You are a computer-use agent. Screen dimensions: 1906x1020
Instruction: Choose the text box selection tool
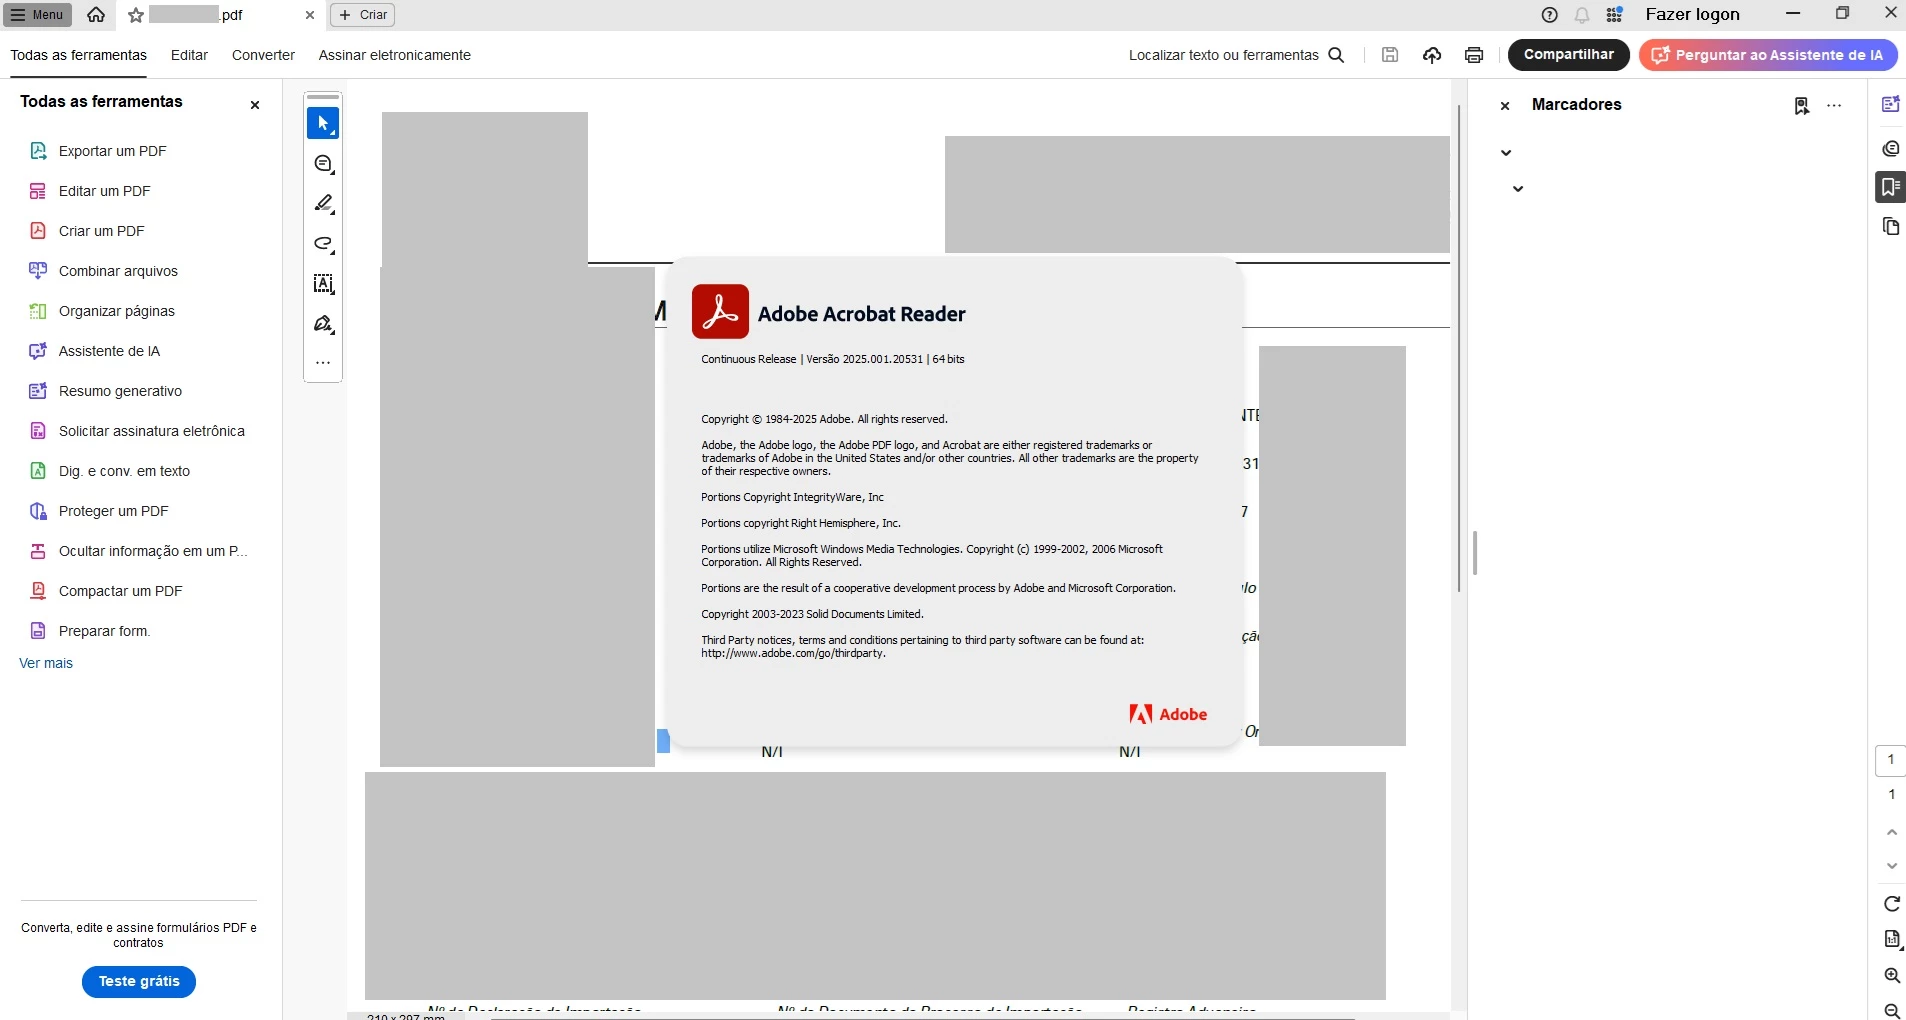point(323,284)
